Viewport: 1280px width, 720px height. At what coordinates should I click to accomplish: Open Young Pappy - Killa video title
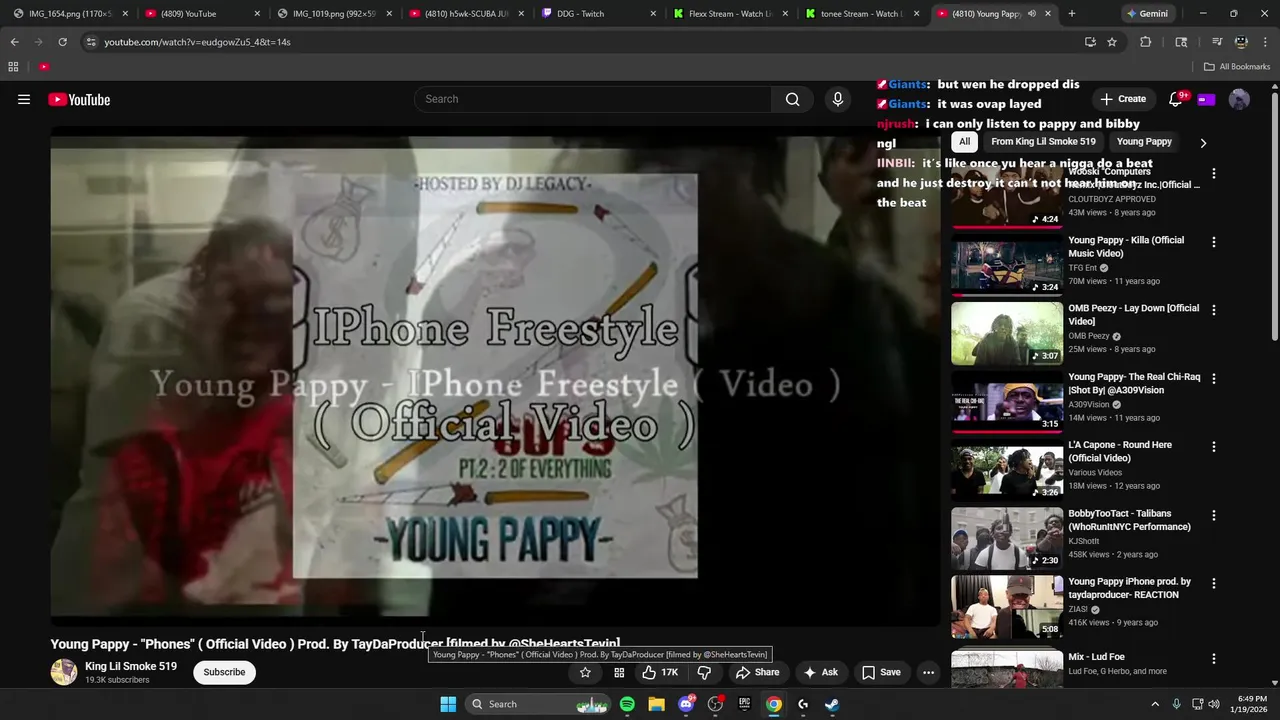(1126, 247)
